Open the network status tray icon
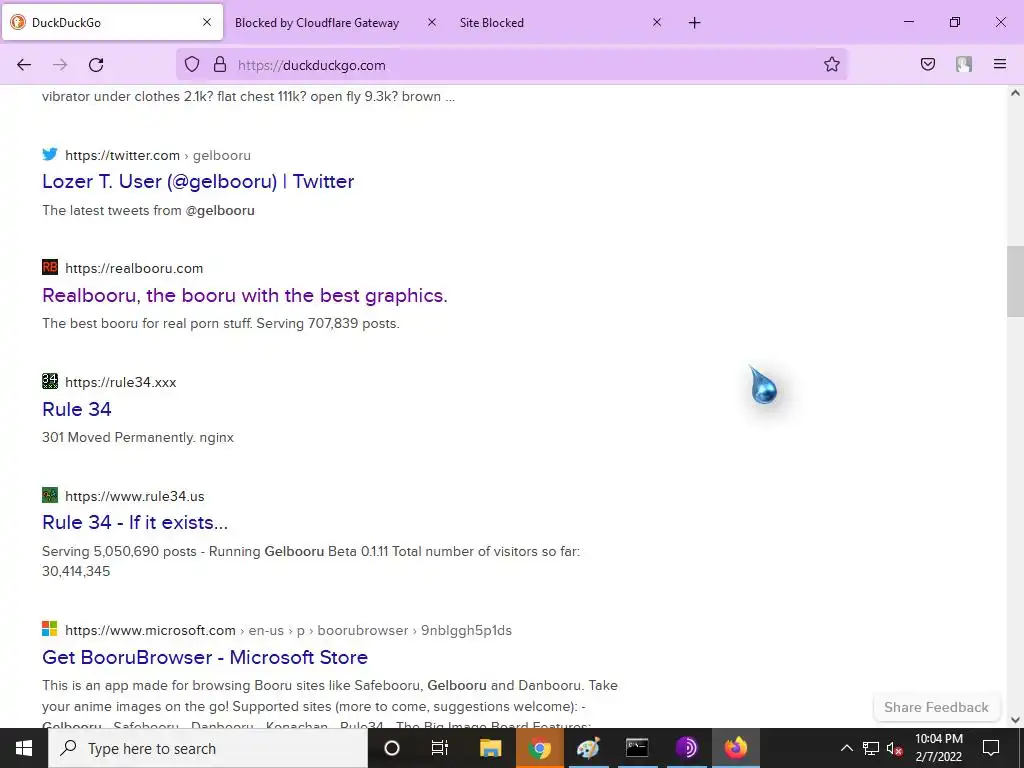The height and width of the screenshot is (768, 1024). (x=871, y=748)
